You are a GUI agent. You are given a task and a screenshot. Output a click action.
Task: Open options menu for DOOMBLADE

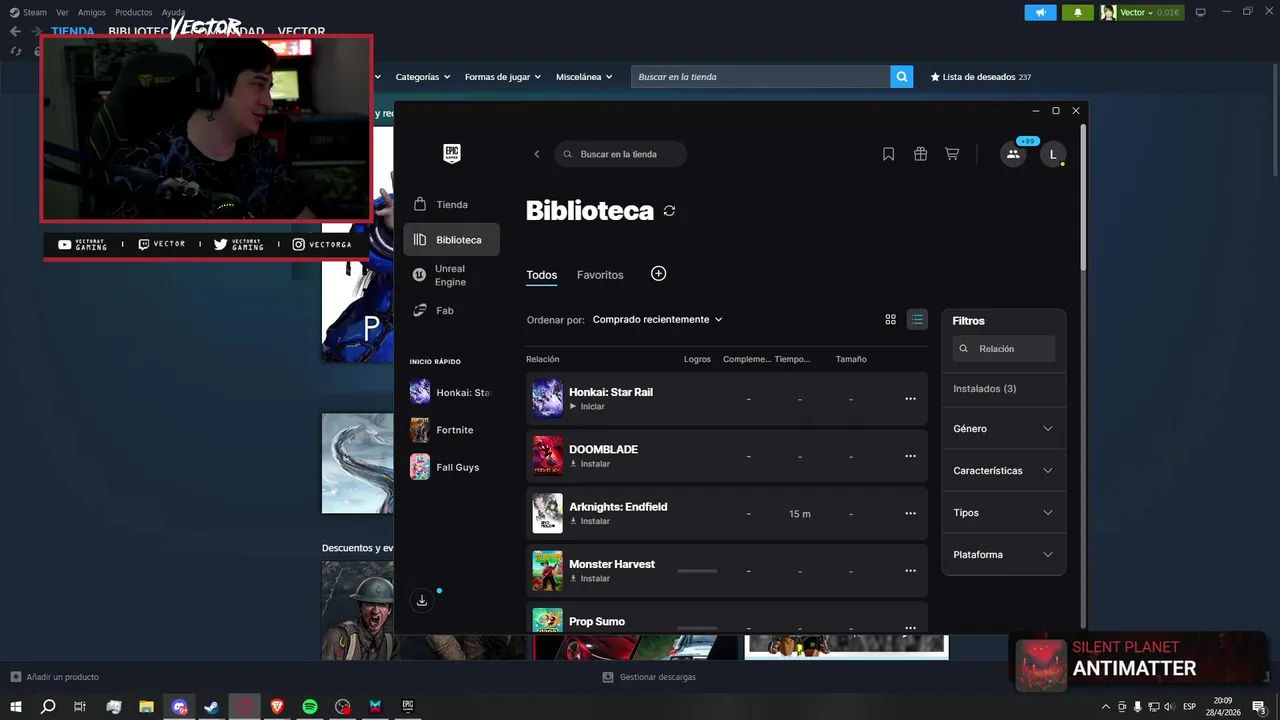pyautogui.click(x=910, y=456)
